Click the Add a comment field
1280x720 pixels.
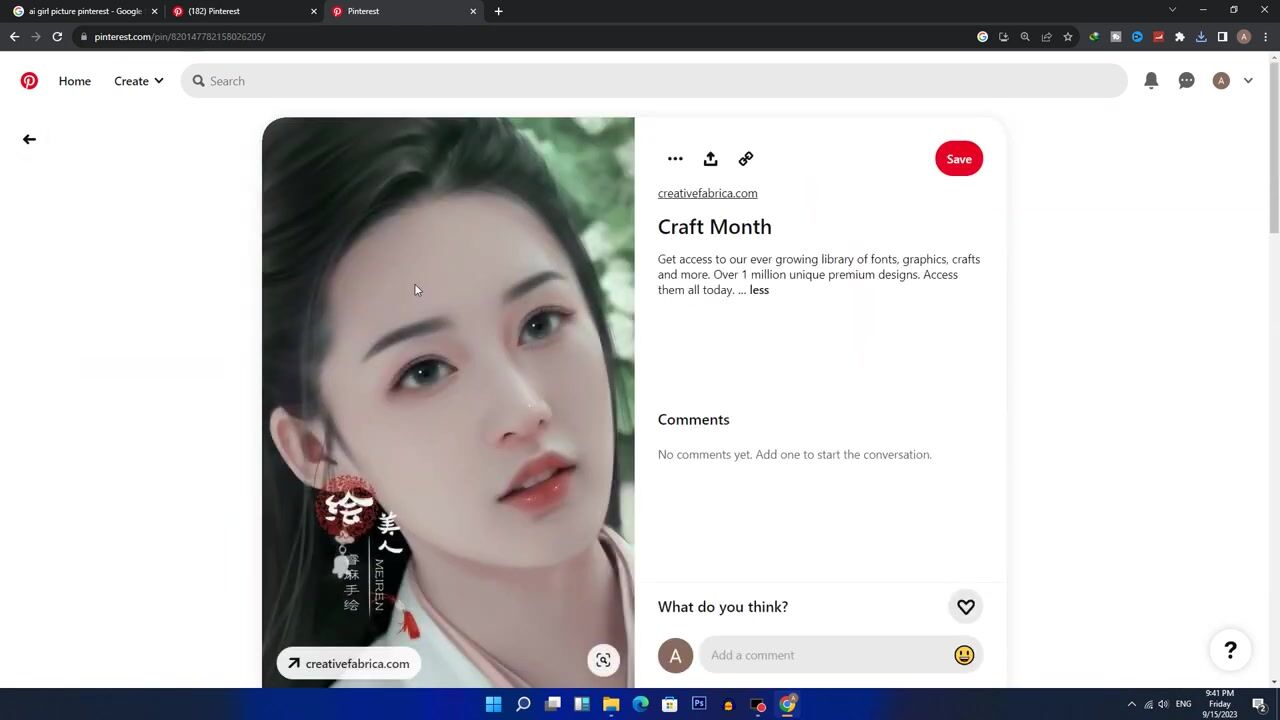(x=825, y=655)
